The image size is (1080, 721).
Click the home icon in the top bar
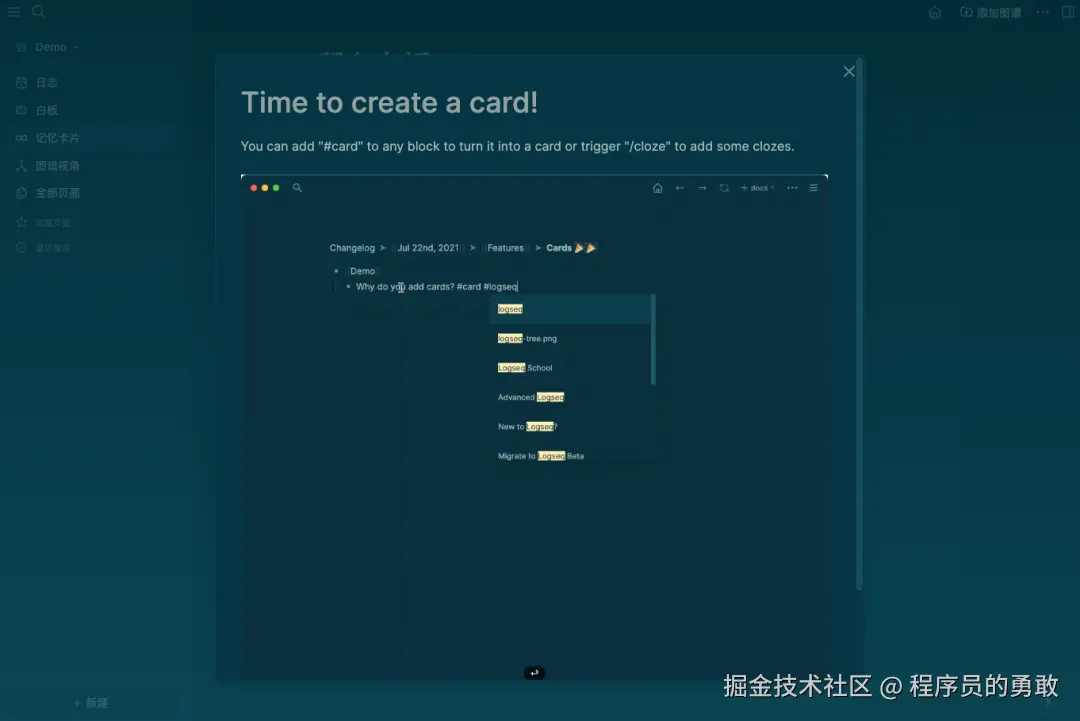[x=934, y=12]
